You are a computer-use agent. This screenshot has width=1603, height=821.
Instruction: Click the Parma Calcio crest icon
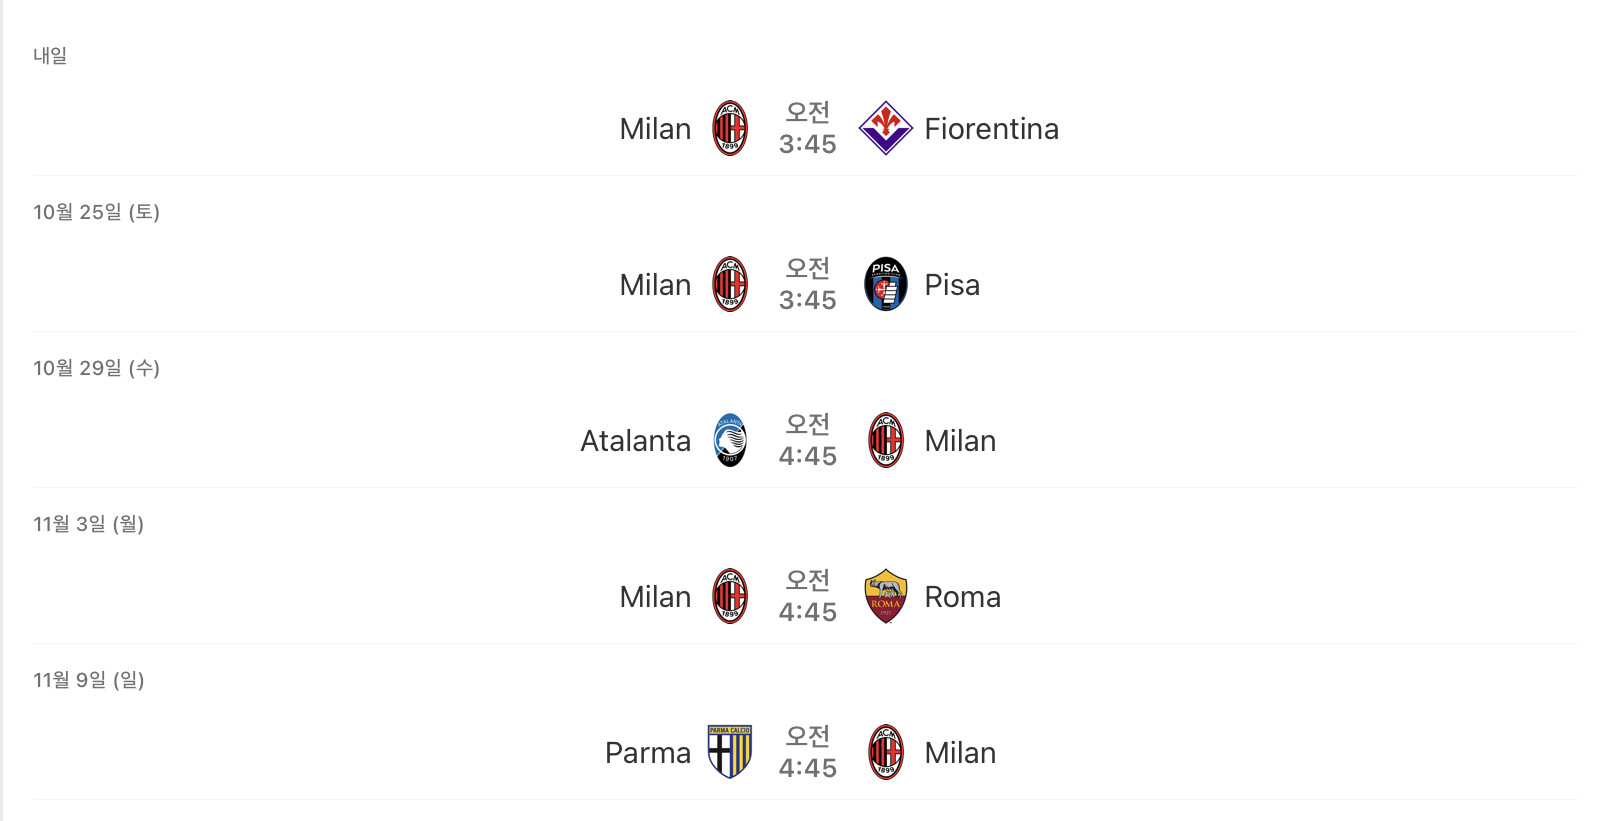coord(730,752)
